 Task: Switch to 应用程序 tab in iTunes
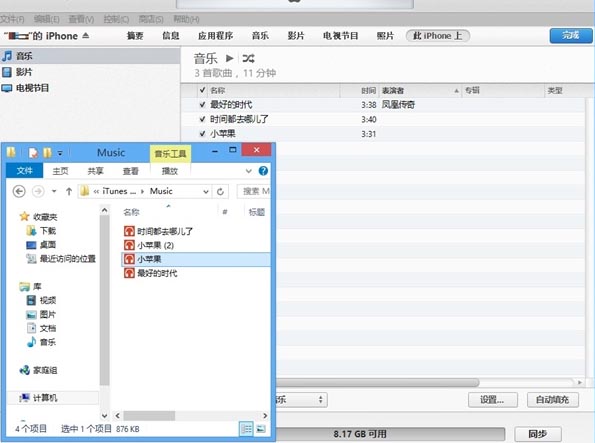click(216, 36)
